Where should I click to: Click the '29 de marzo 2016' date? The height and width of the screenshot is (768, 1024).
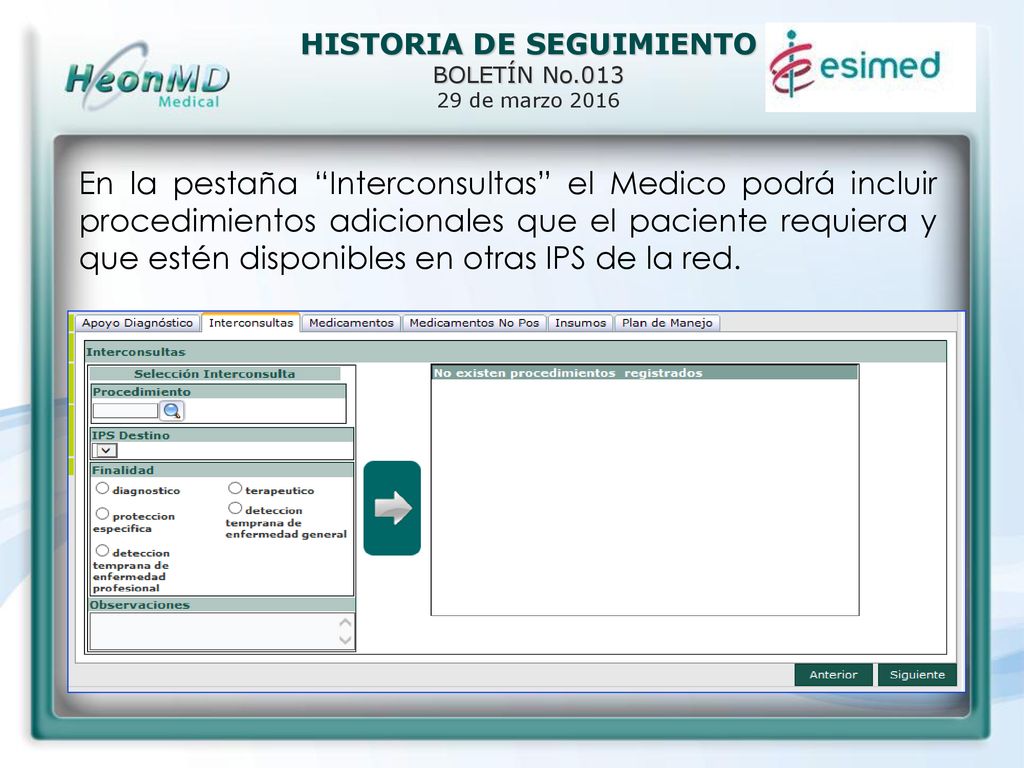tap(528, 101)
